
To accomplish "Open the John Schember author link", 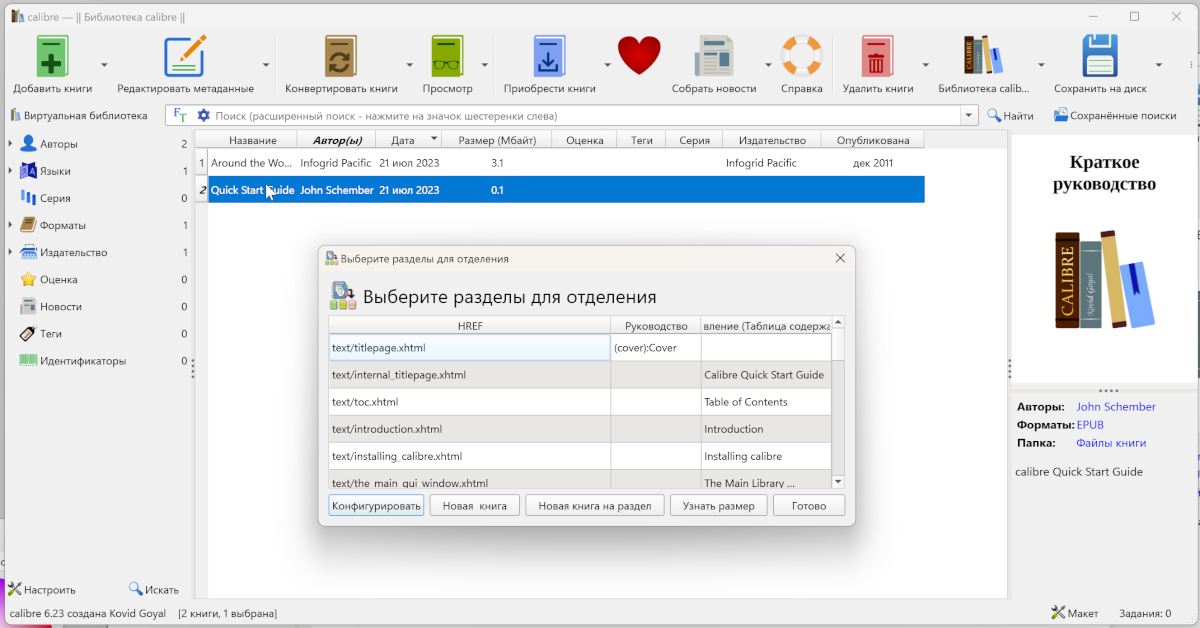I will click(x=1116, y=407).
